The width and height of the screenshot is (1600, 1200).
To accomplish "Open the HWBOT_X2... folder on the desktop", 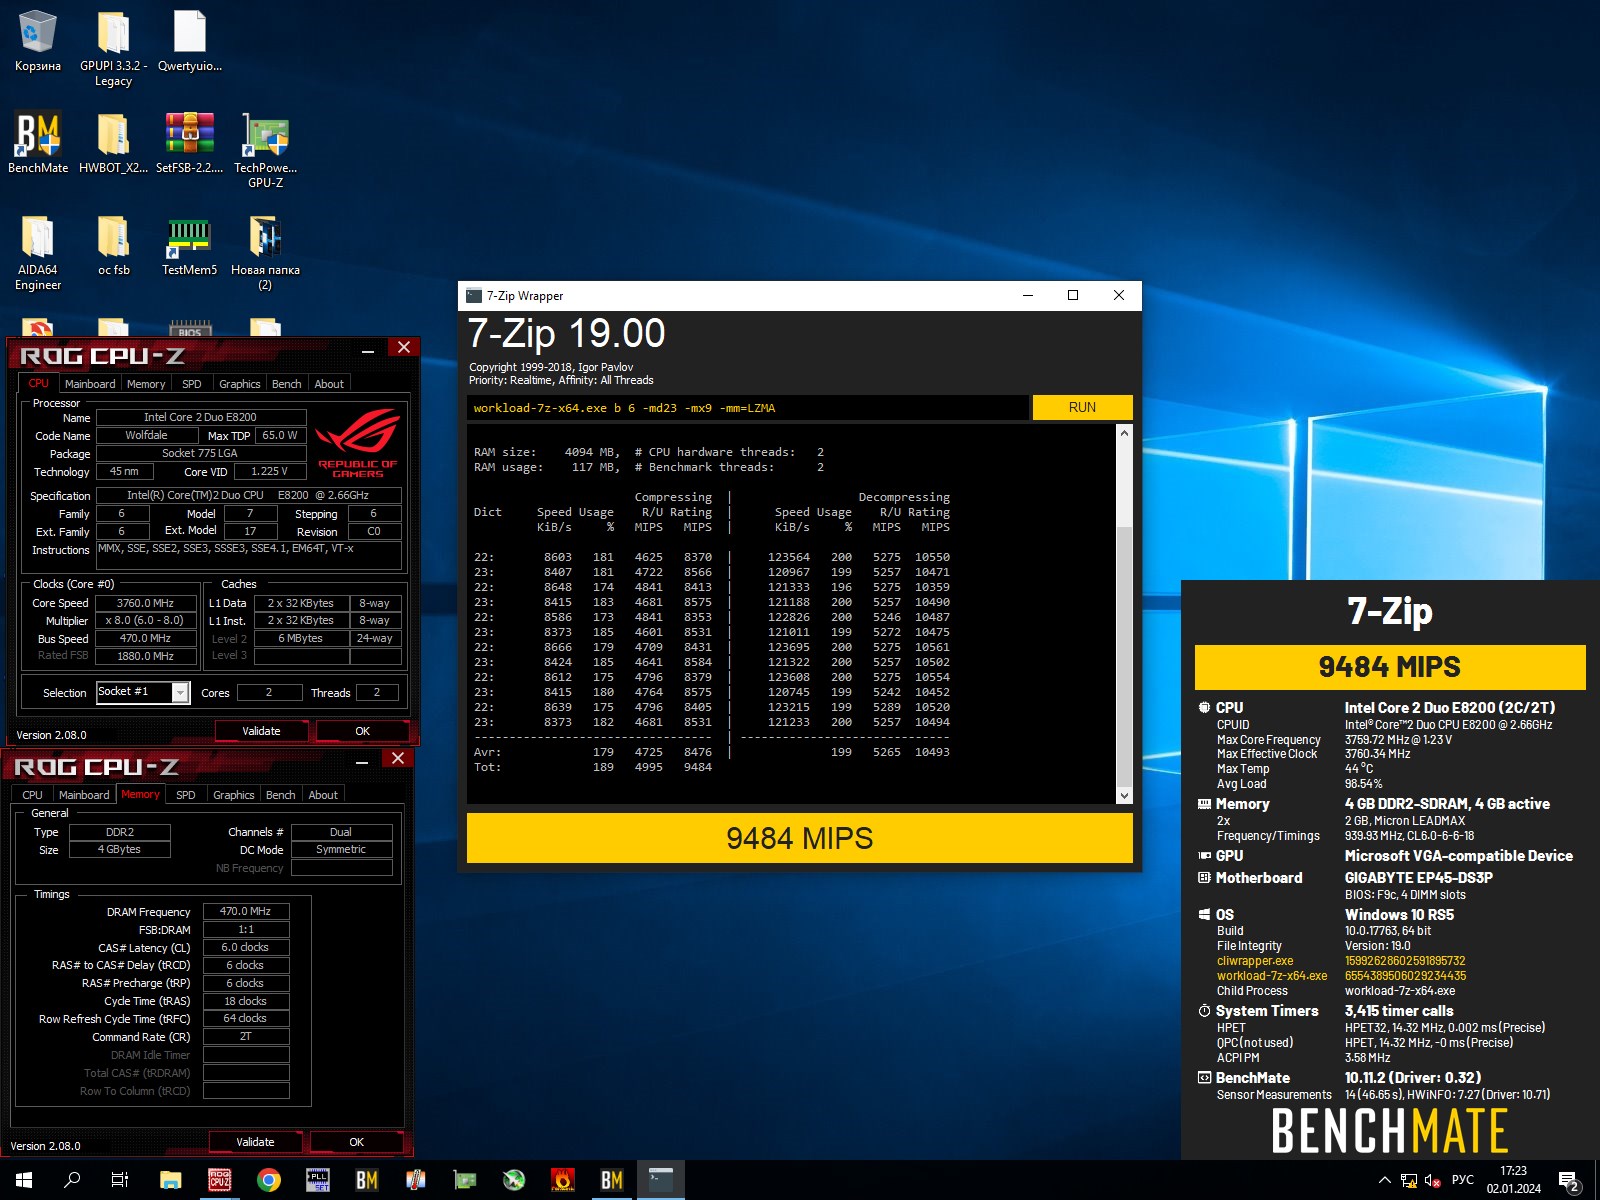I will [113, 142].
